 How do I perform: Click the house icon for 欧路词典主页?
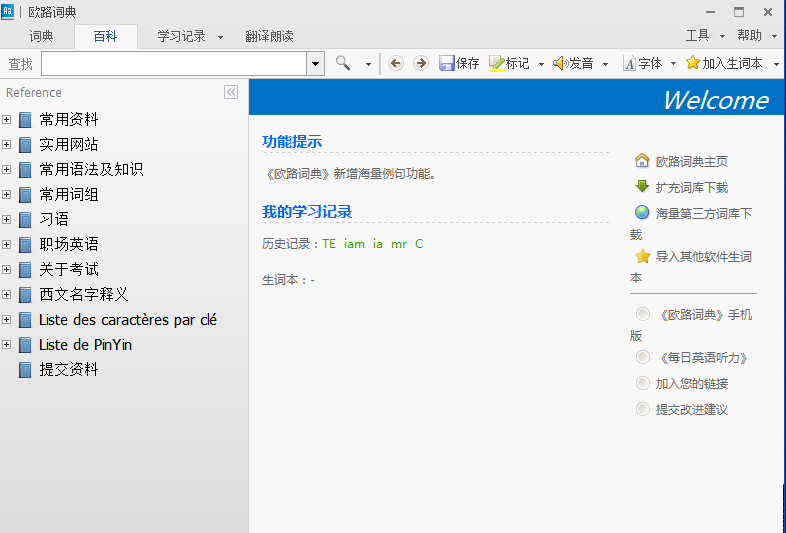(x=642, y=160)
